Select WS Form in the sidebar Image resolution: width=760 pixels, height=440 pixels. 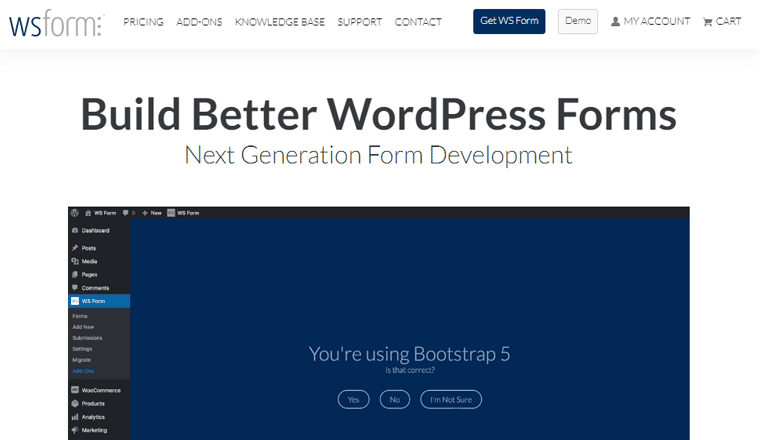click(99, 301)
